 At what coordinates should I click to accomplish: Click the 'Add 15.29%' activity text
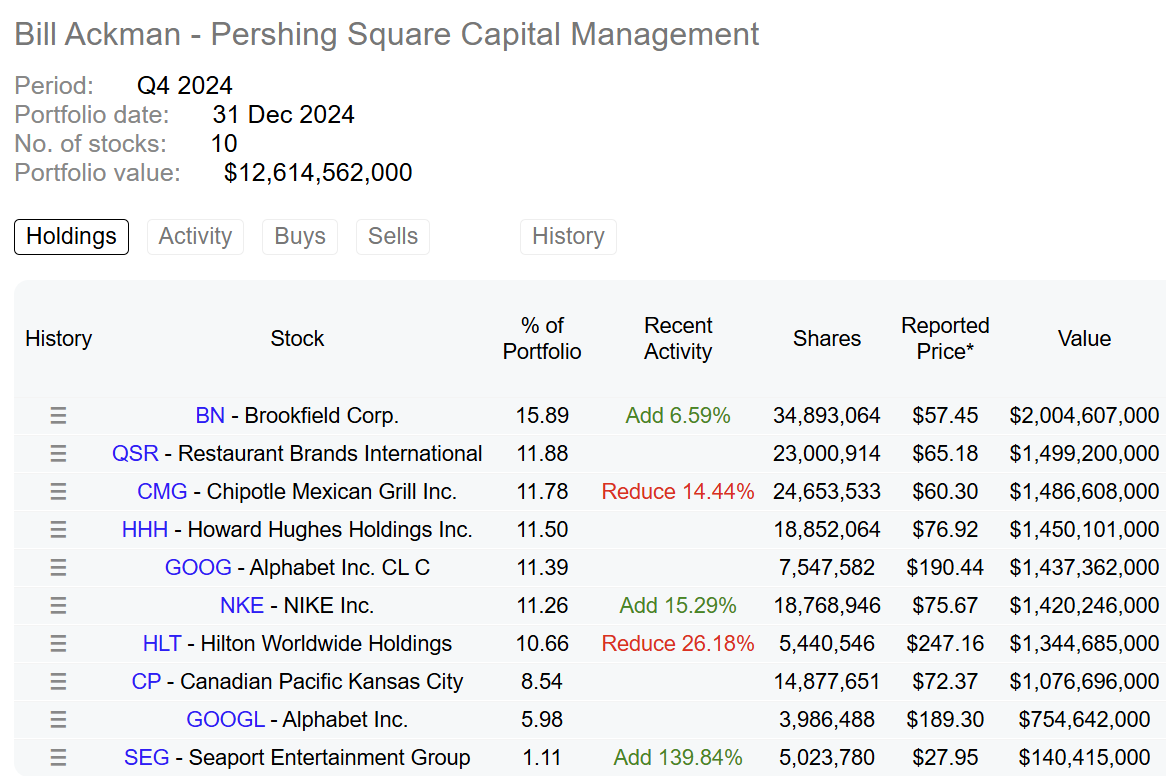678,605
